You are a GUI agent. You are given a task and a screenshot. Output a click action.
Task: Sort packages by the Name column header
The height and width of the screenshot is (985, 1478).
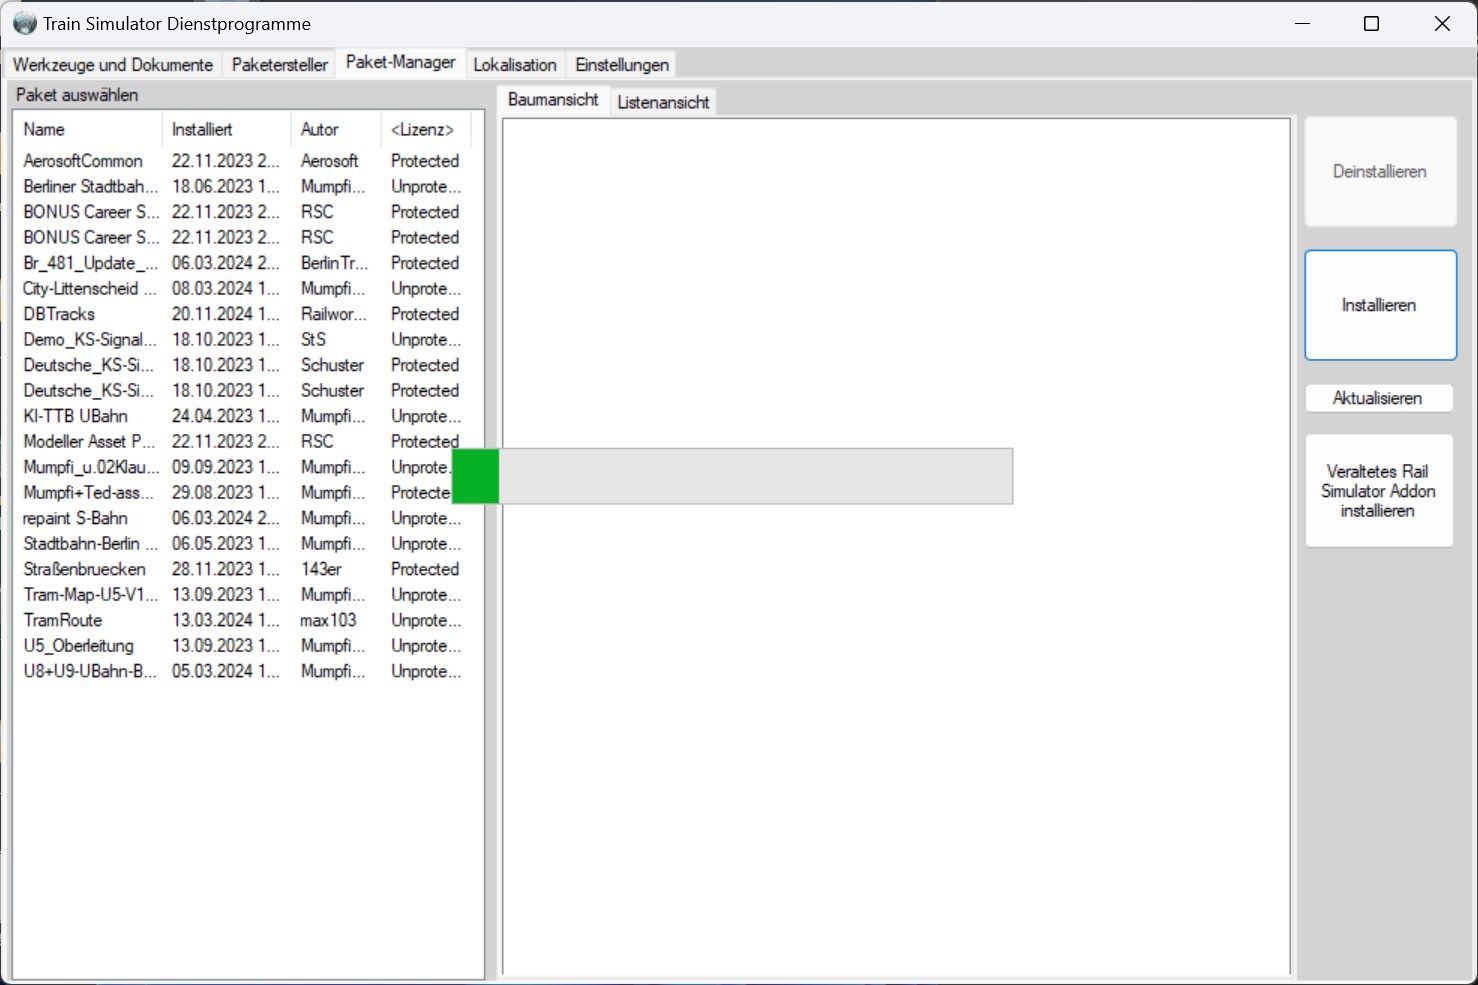pyautogui.click(x=88, y=129)
